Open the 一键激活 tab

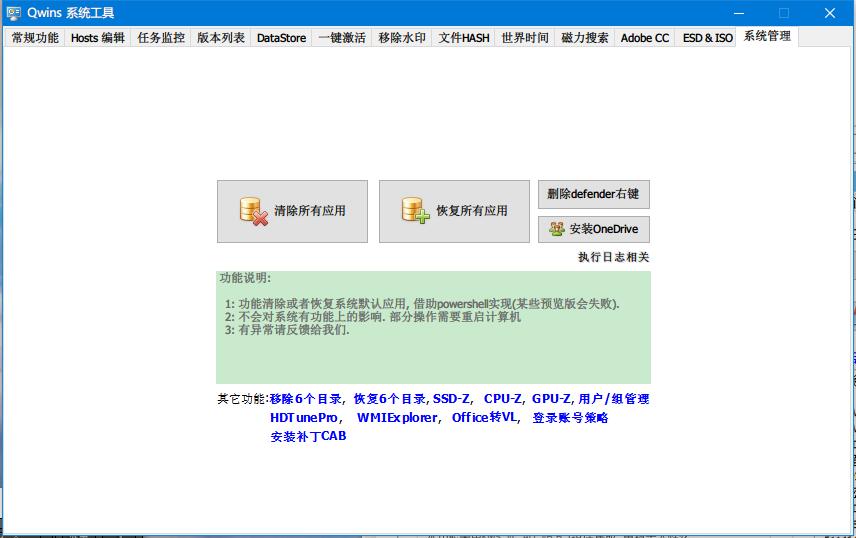point(342,38)
